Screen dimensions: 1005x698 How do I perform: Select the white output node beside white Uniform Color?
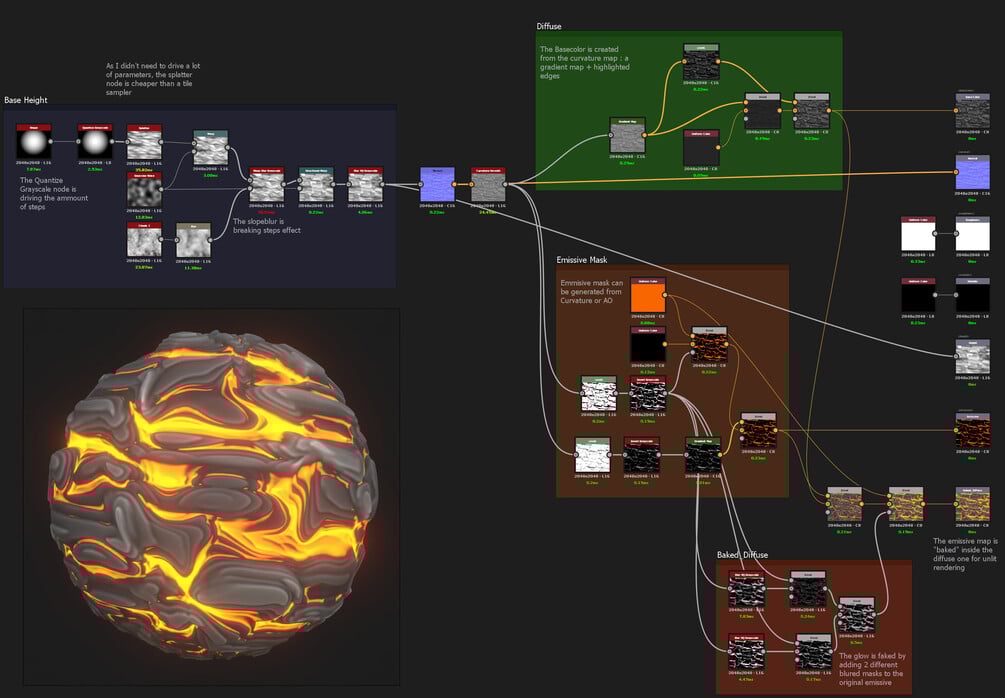[x=972, y=234]
